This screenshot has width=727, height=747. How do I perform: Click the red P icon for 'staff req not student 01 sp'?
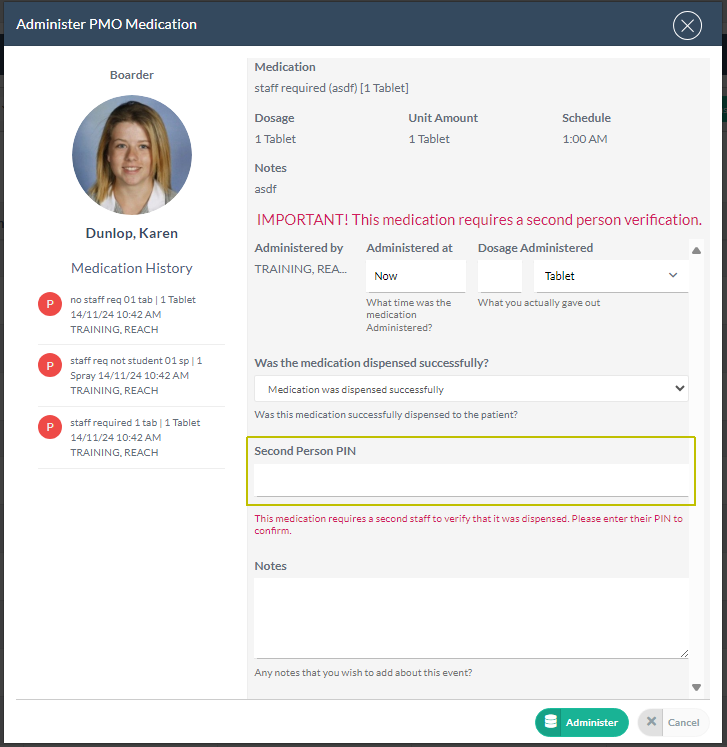coord(50,365)
